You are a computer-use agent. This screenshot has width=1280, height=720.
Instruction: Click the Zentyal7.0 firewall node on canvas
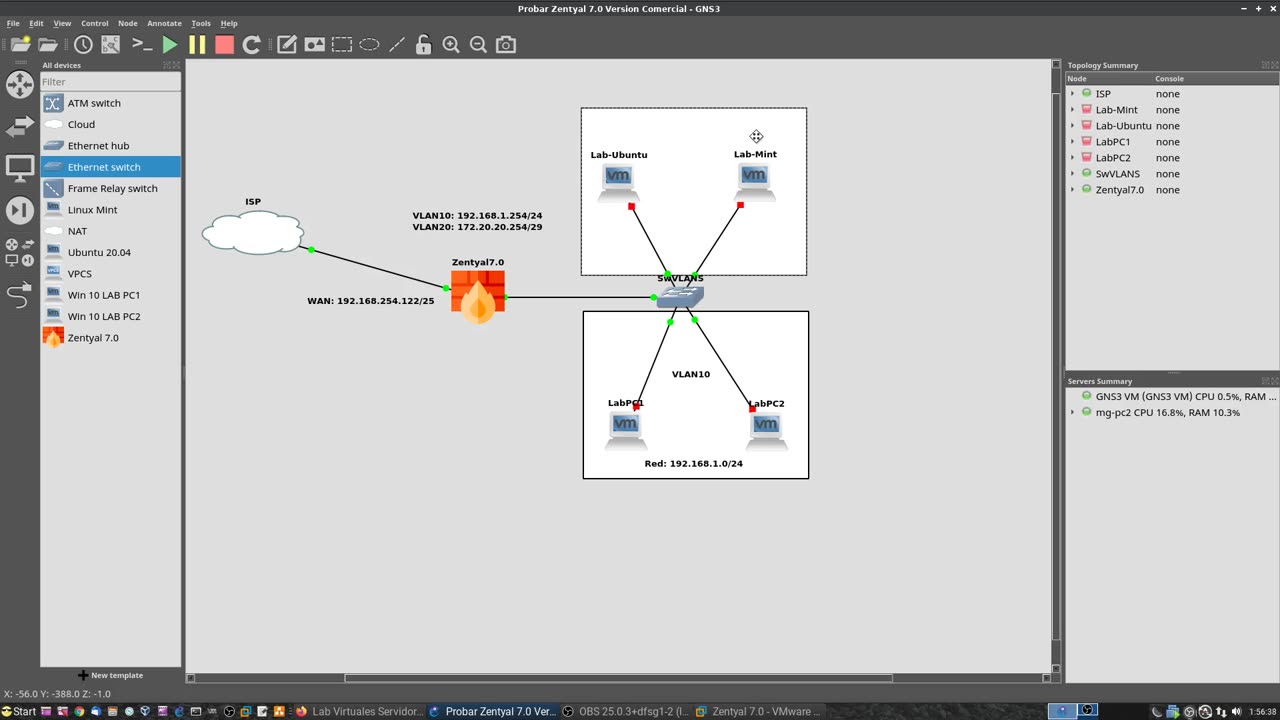tap(478, 297)
